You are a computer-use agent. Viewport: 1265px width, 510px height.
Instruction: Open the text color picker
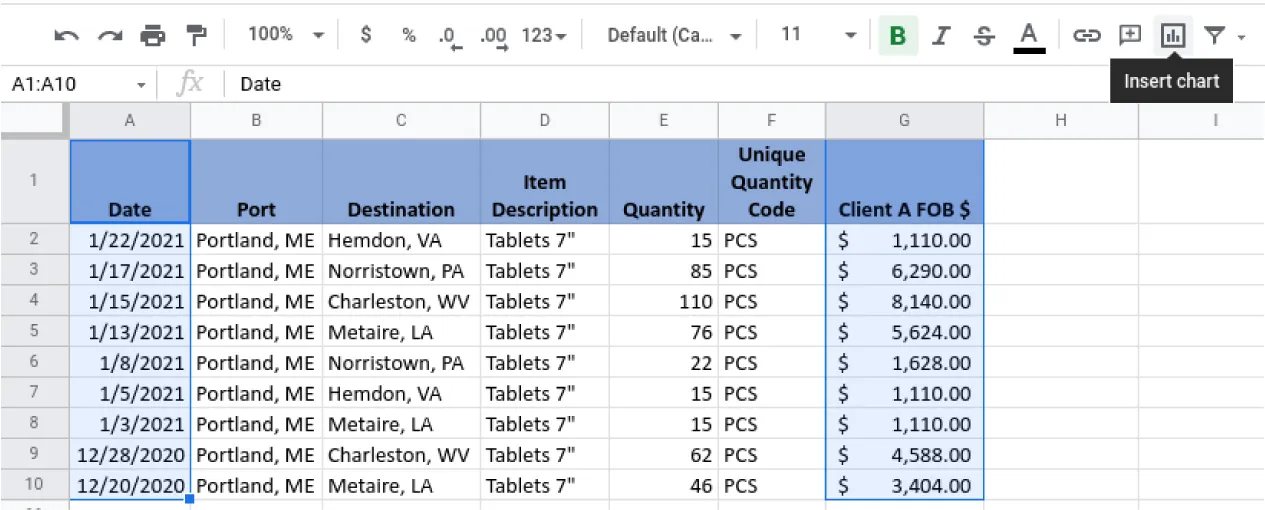coord(1028,36)
